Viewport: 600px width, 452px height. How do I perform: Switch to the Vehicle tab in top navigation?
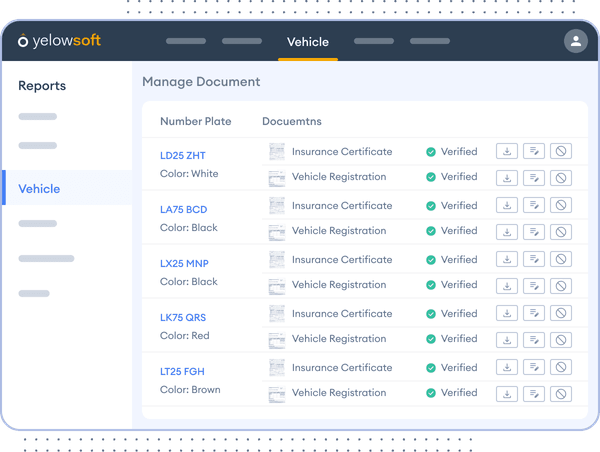307,42
